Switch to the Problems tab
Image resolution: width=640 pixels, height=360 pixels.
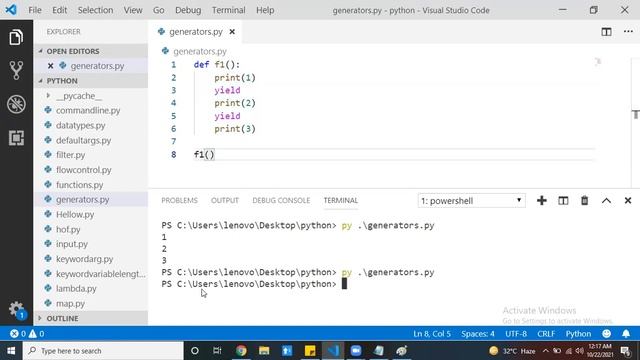(179, 200)
